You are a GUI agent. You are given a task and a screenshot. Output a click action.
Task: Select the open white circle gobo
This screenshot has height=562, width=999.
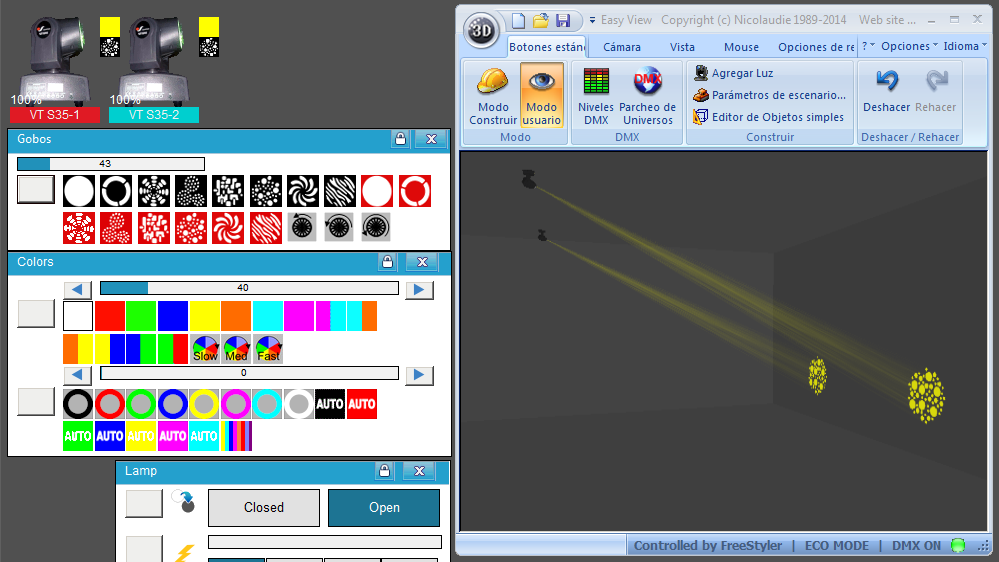click(x=79, y=191)
